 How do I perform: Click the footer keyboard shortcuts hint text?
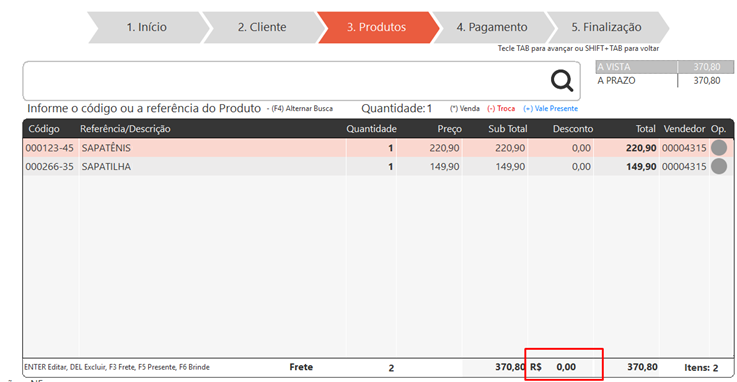pyautogui.click(x=117, y=367)
